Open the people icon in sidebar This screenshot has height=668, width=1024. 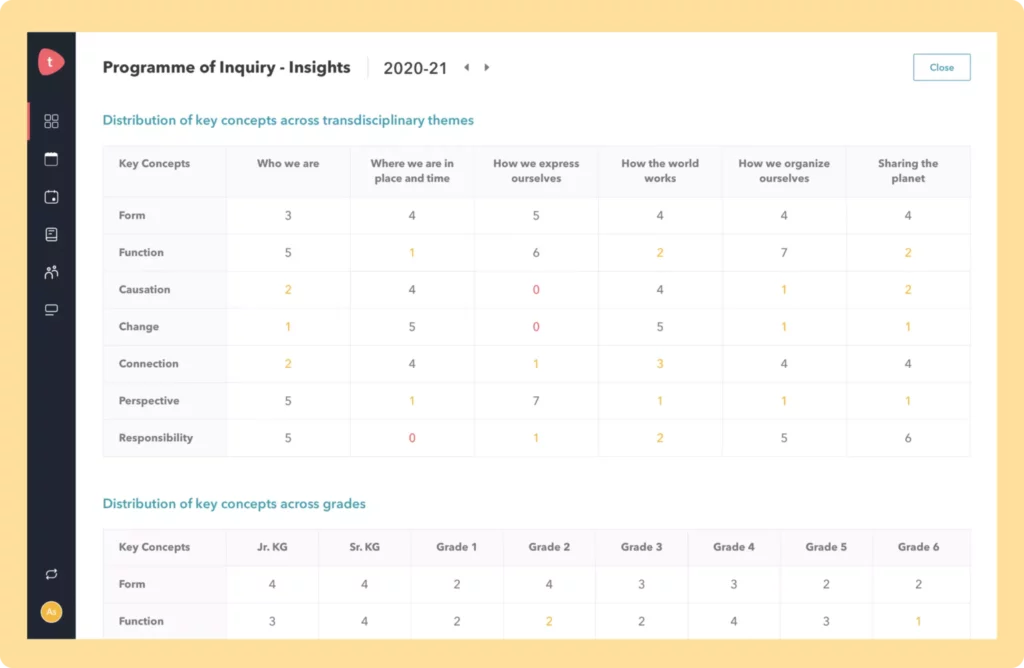(52, 272)
